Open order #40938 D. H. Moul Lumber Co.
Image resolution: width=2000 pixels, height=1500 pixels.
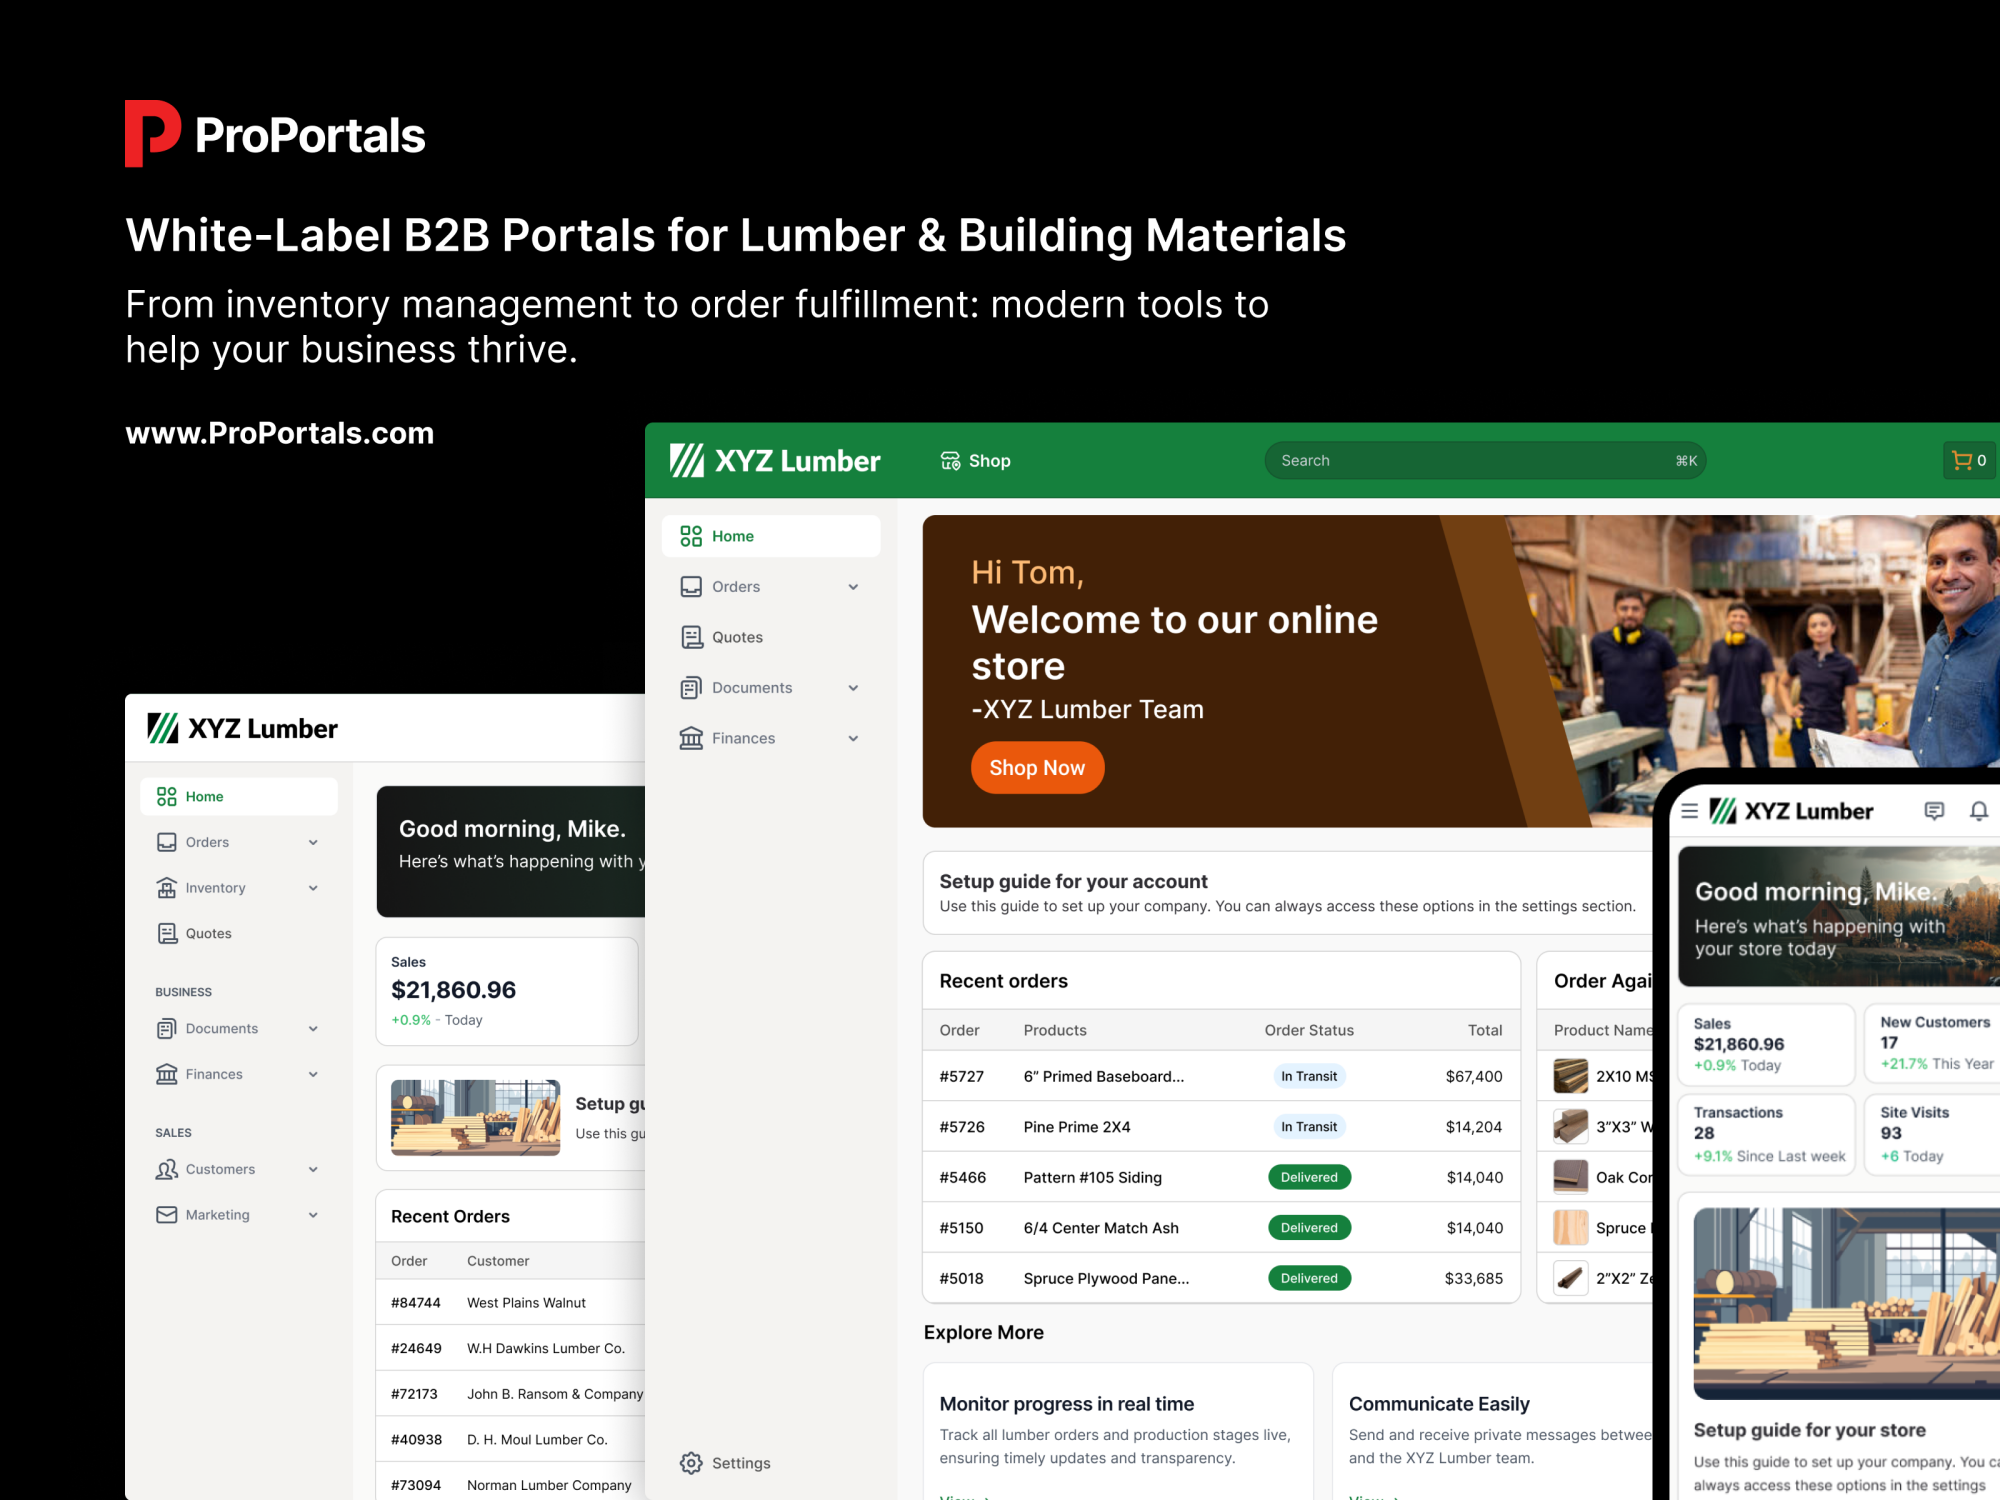click(510, 1440)
